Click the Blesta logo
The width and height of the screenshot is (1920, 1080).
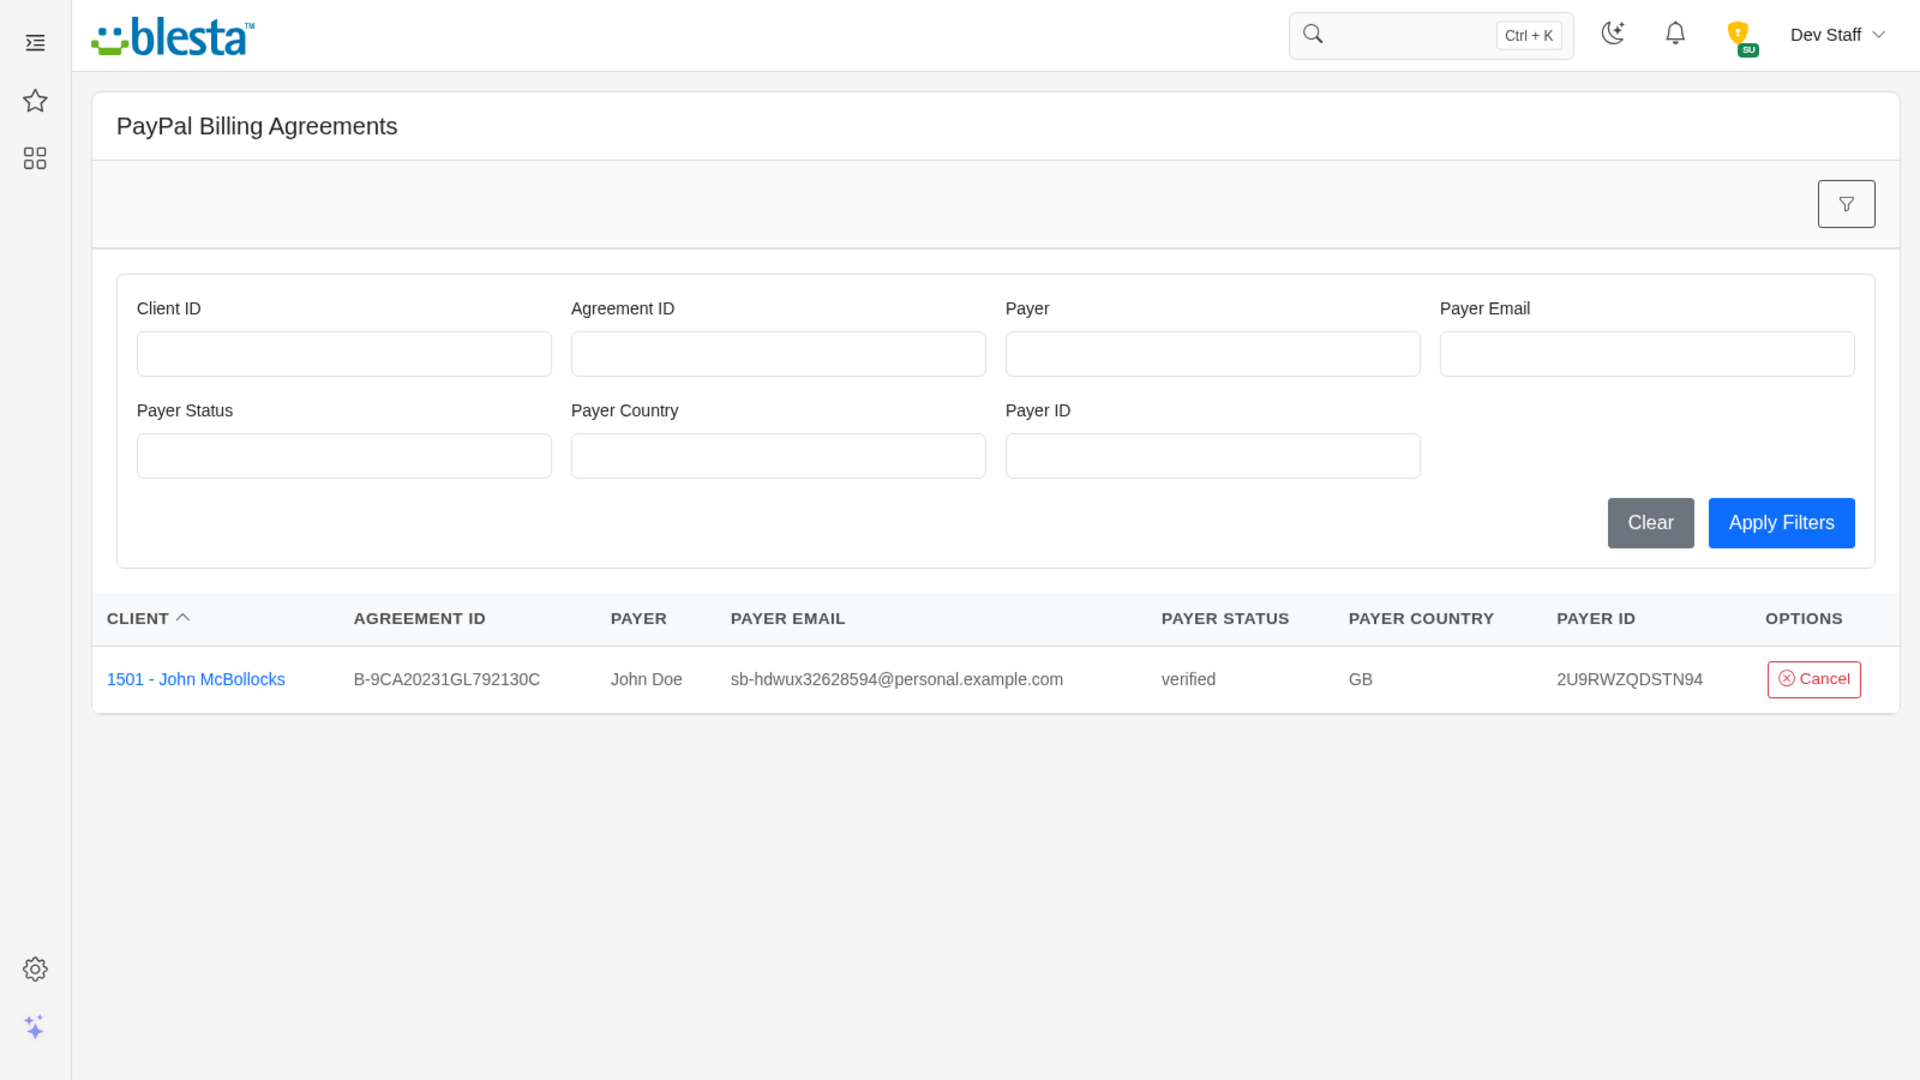pyautogui.click(x=172, y=37)
